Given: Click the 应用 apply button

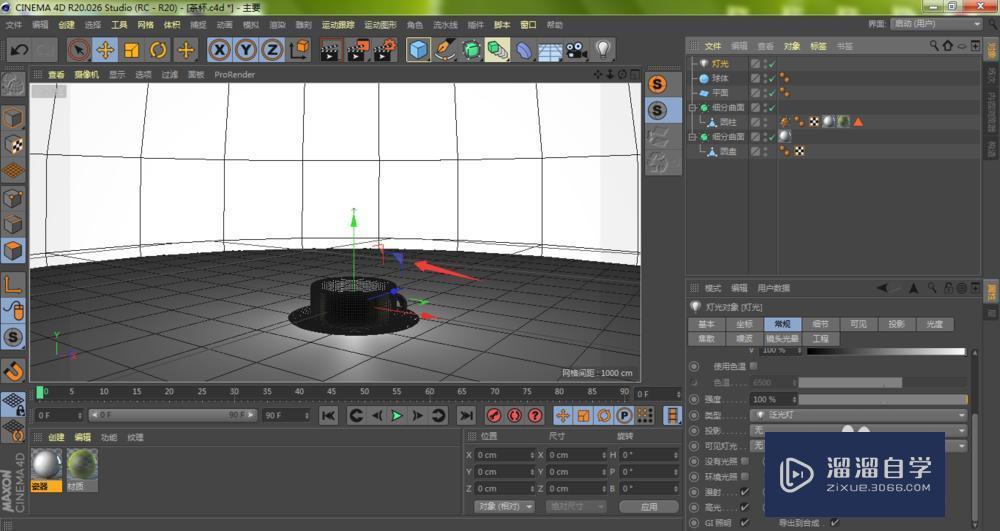Looking at the screenshot, I should pos(649,507).
